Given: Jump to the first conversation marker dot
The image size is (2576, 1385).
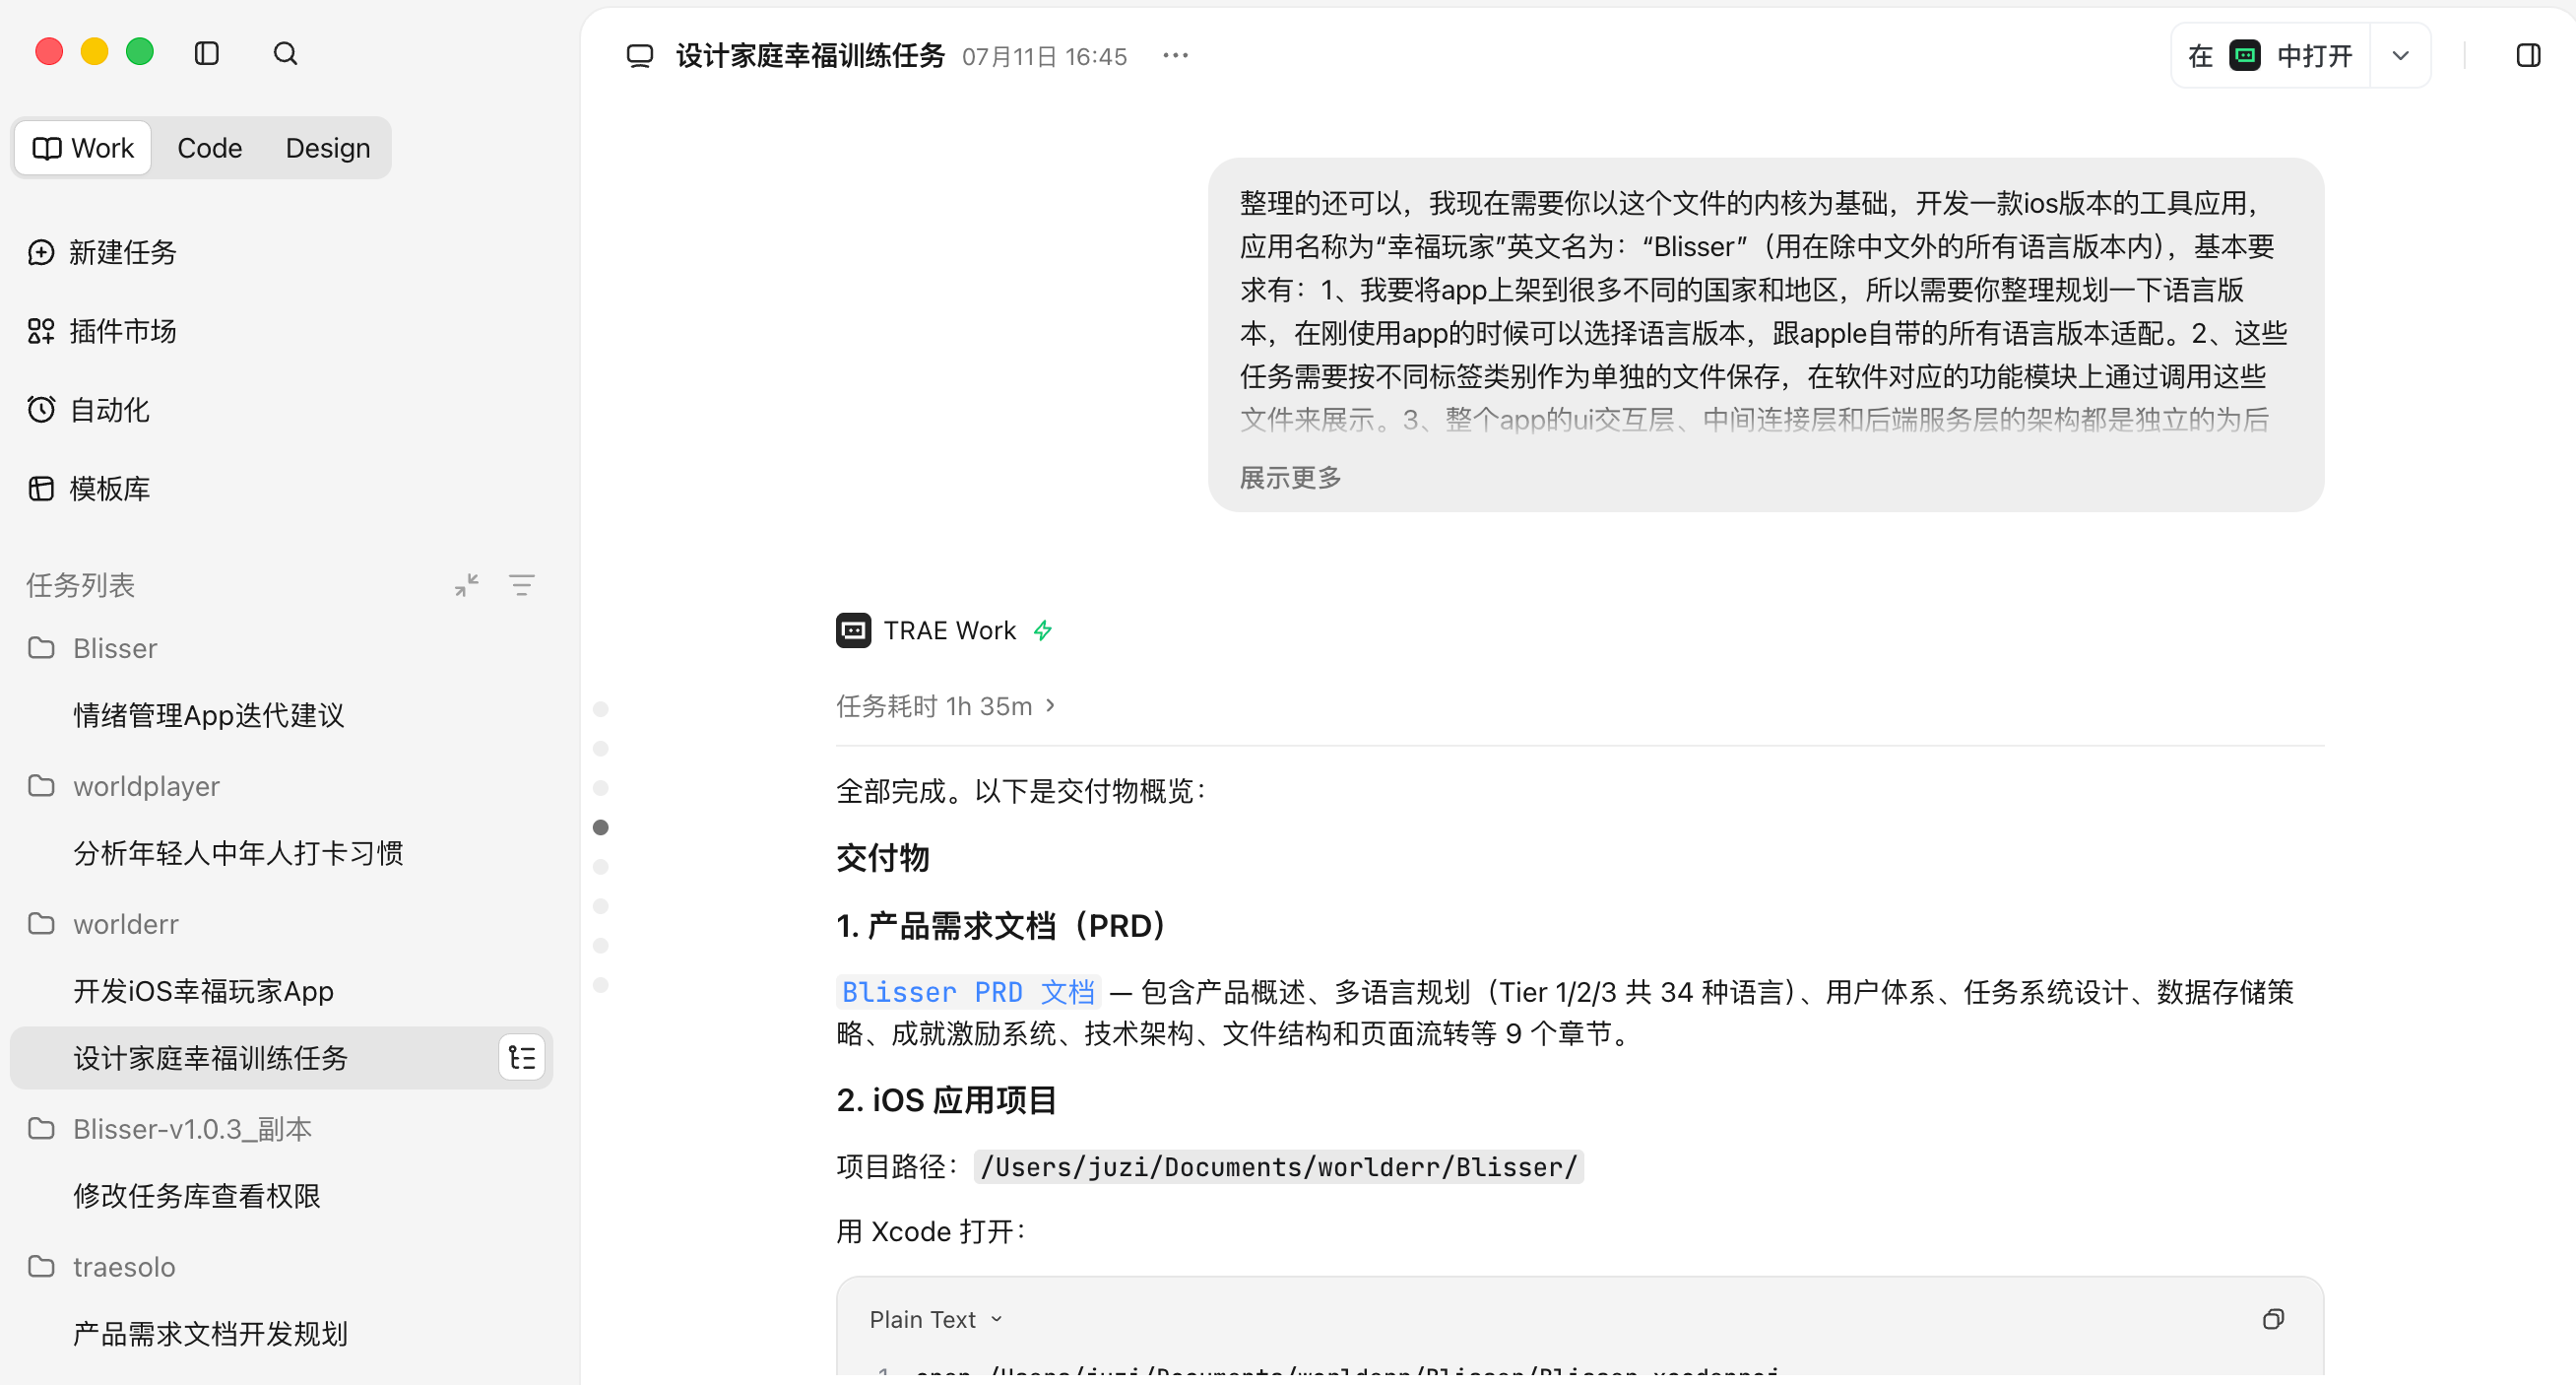Looking at the screenshot, I should (601, 709).
